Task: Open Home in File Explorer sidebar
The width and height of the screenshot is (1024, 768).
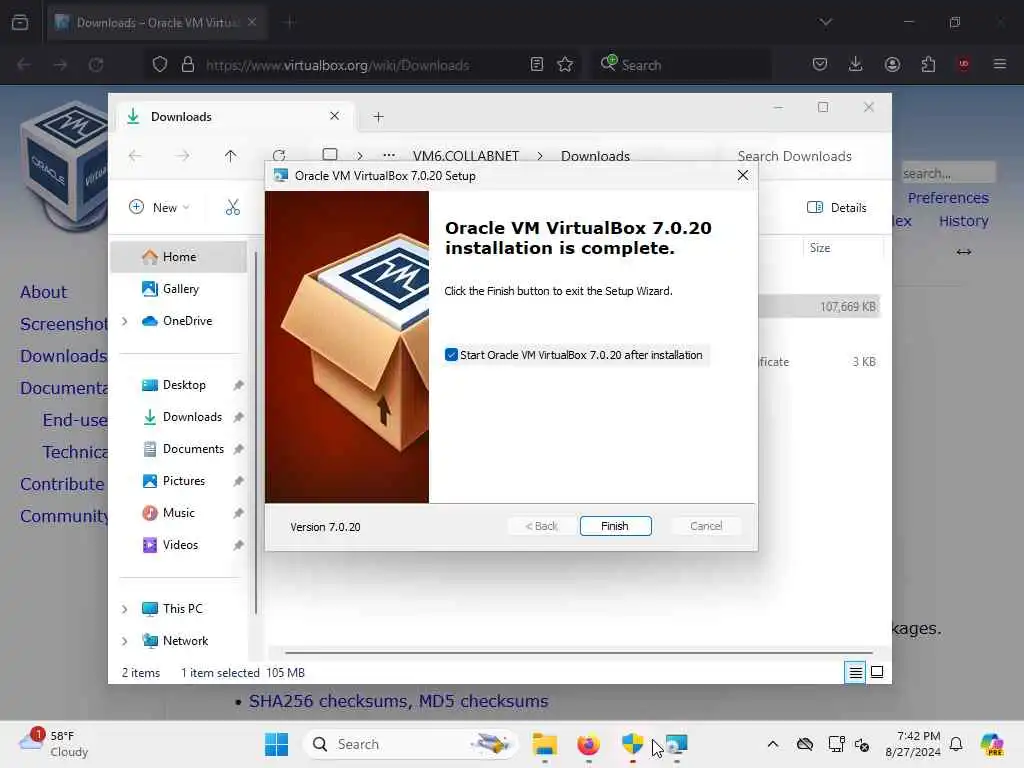Action: pos(179,257)
